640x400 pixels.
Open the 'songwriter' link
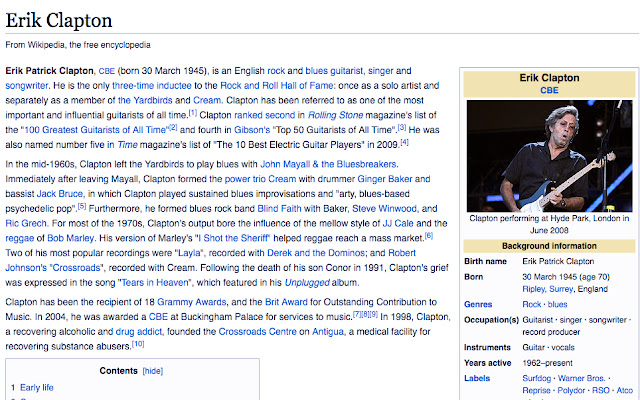(27, 86)
